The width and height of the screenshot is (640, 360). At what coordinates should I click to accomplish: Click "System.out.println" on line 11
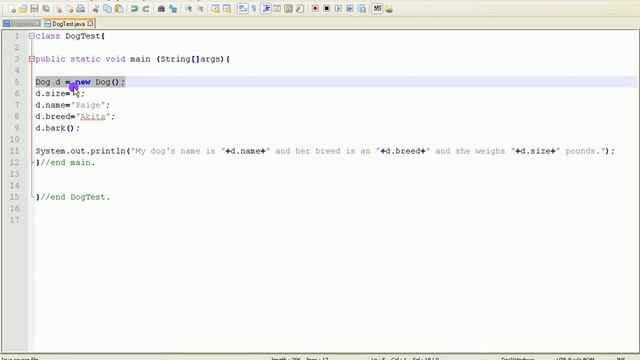click(80, 151)
